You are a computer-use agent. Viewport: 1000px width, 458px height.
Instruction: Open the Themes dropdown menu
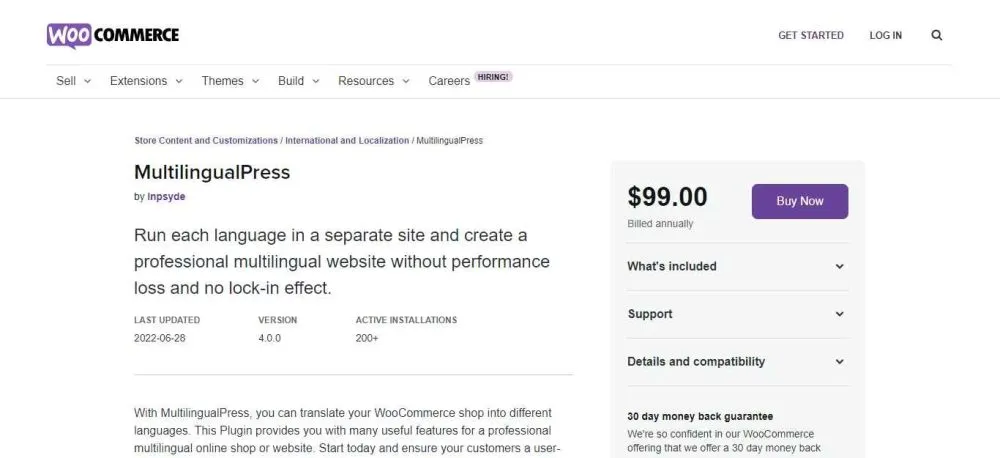click(x=230, y=81)
